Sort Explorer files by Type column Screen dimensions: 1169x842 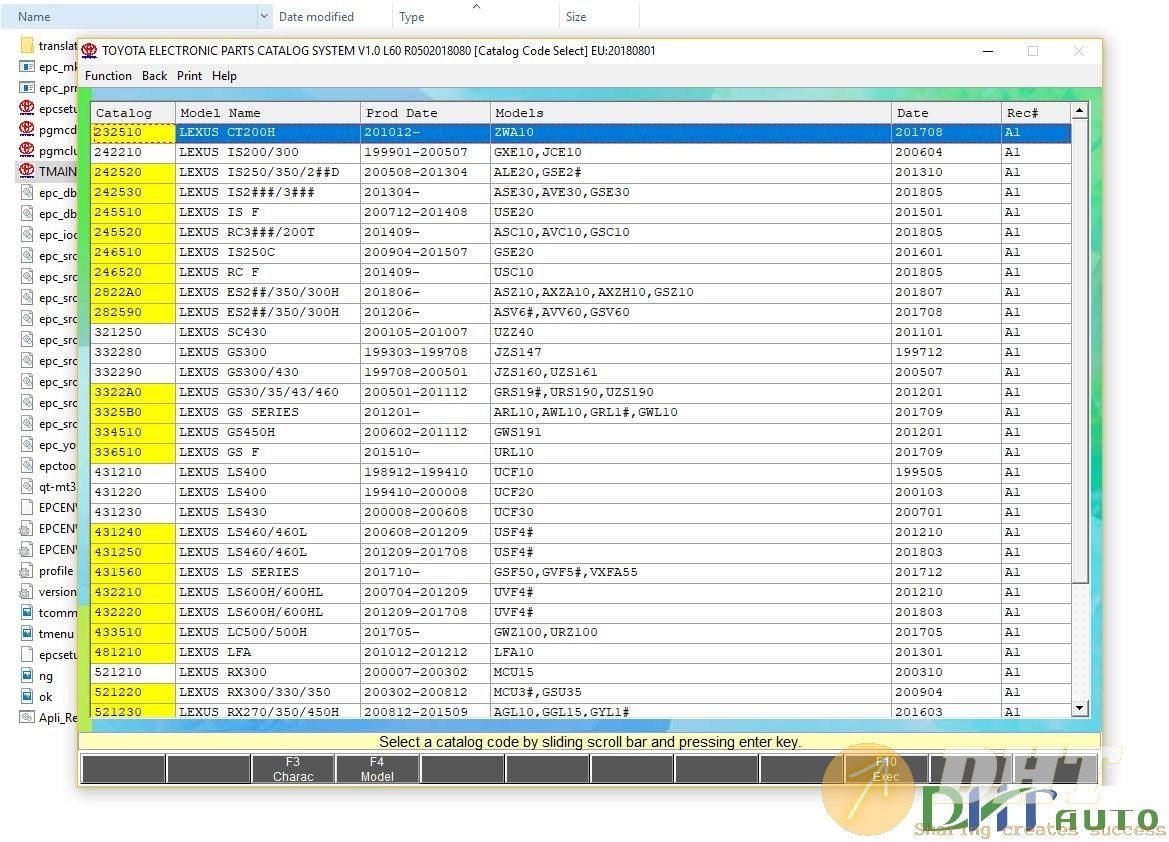tap(476, 16)
